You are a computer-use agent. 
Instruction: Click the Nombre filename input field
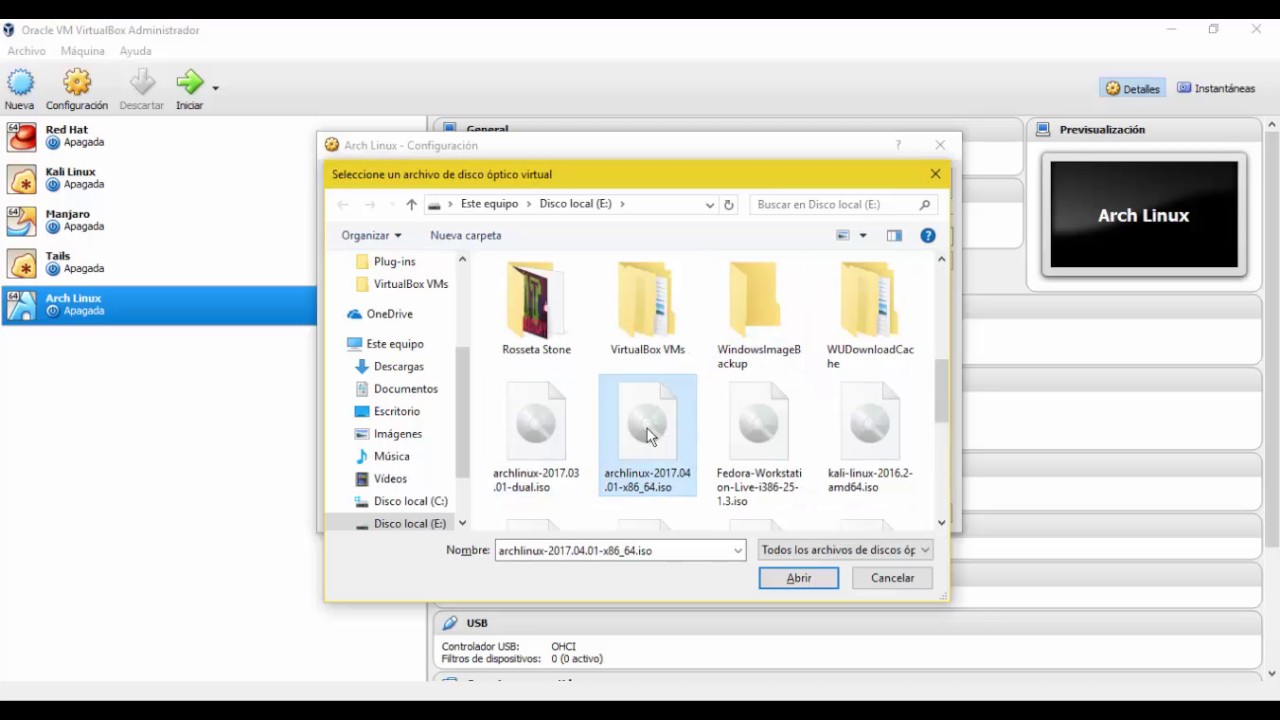(613, 550)
